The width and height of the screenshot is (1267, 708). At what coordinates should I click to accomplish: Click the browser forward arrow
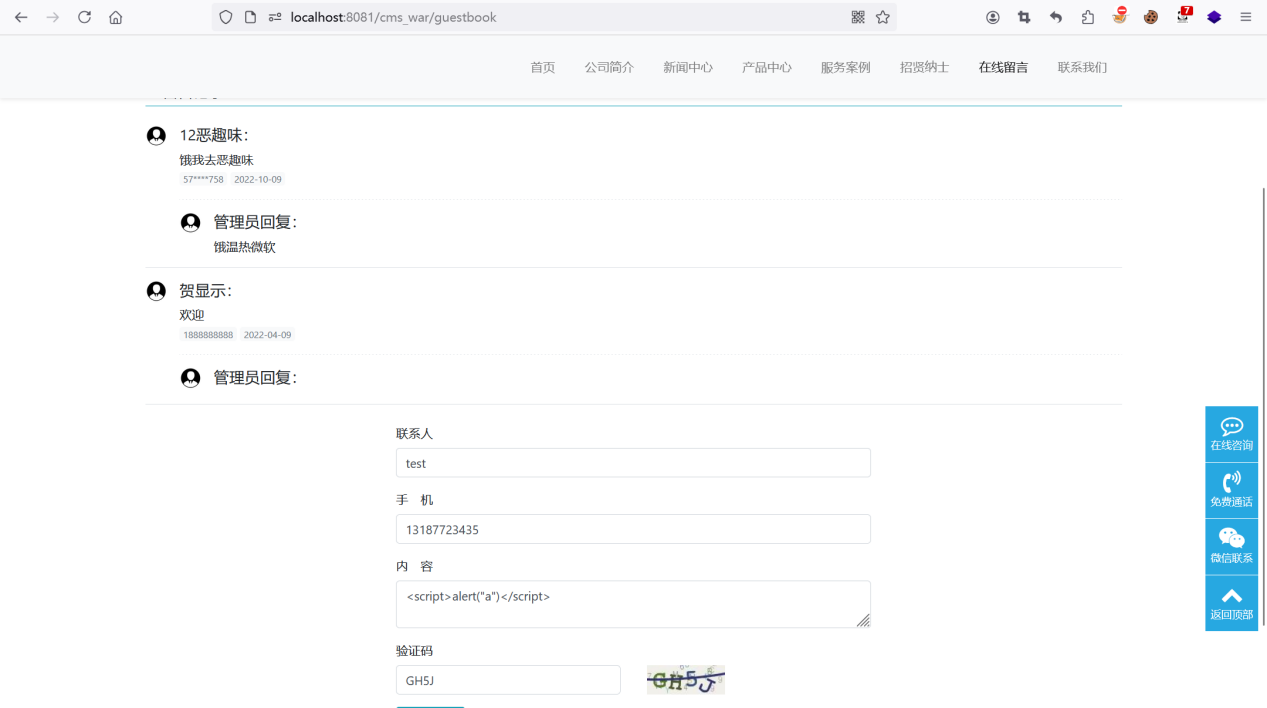click(53, 17)
